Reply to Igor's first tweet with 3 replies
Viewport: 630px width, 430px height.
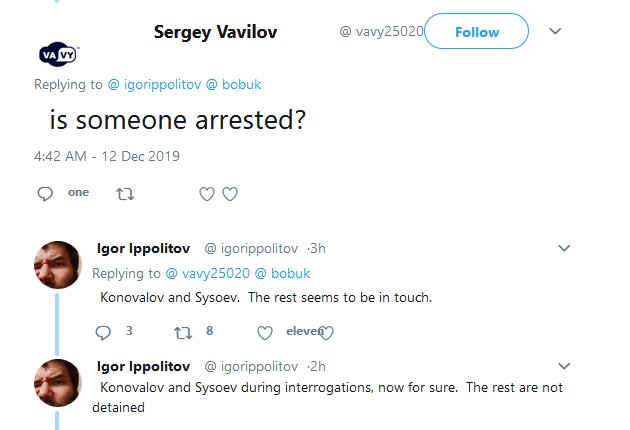click(104, 331)
